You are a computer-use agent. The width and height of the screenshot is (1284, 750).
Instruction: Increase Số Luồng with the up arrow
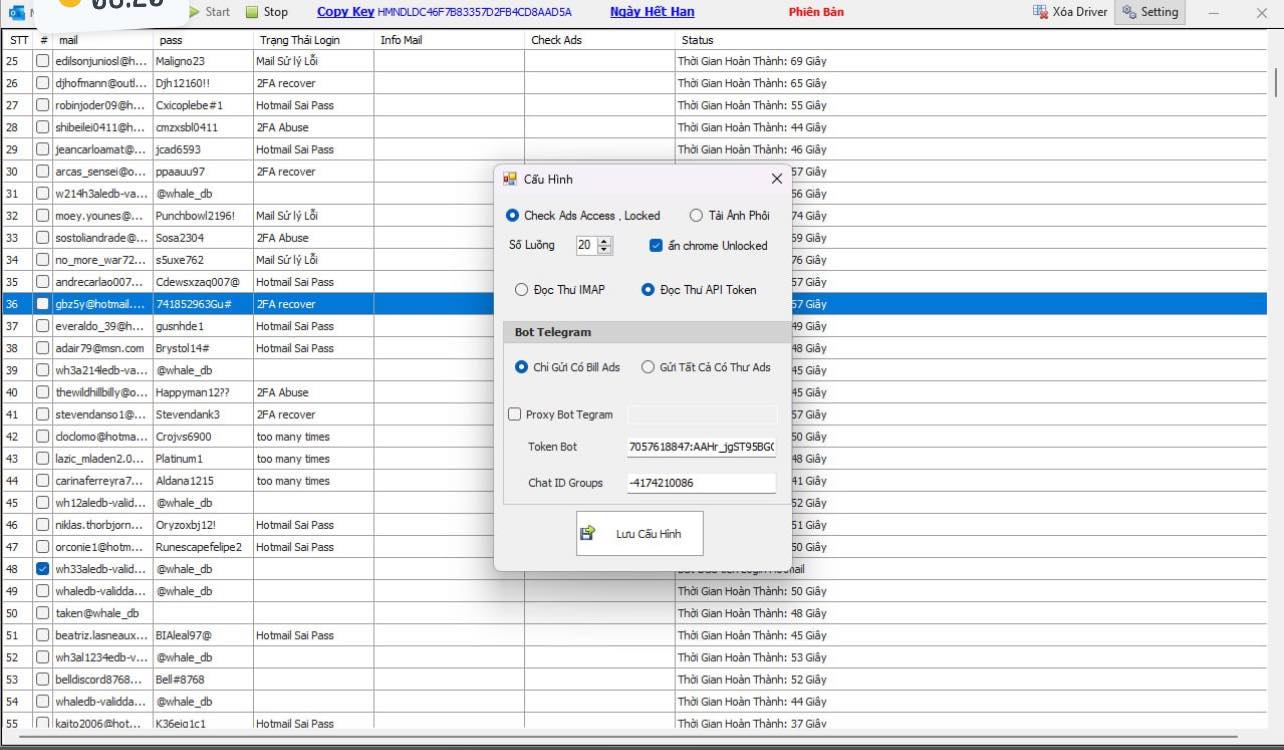click(x=605, y=241)
